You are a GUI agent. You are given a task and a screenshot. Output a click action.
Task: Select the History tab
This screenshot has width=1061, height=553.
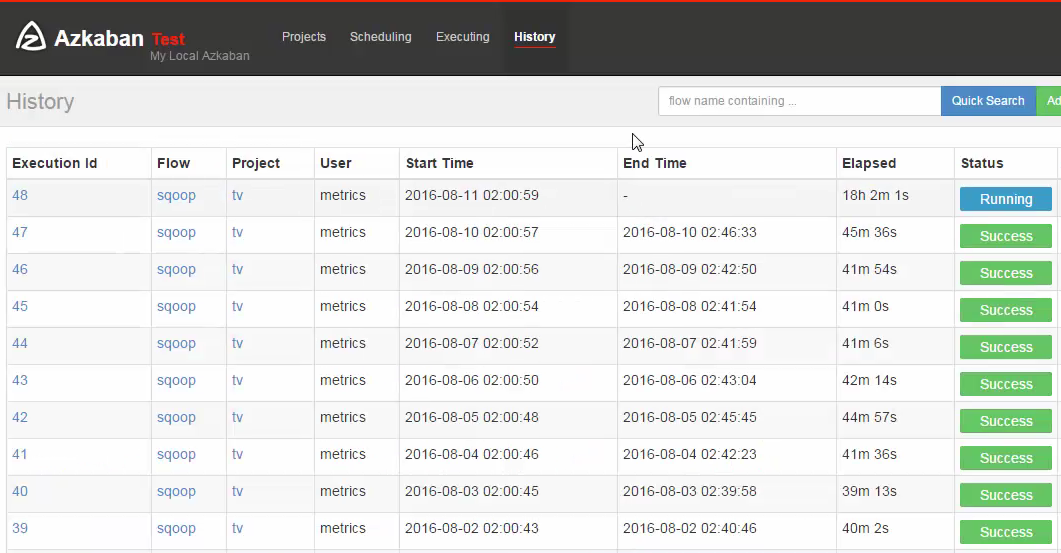pos(534,37)
